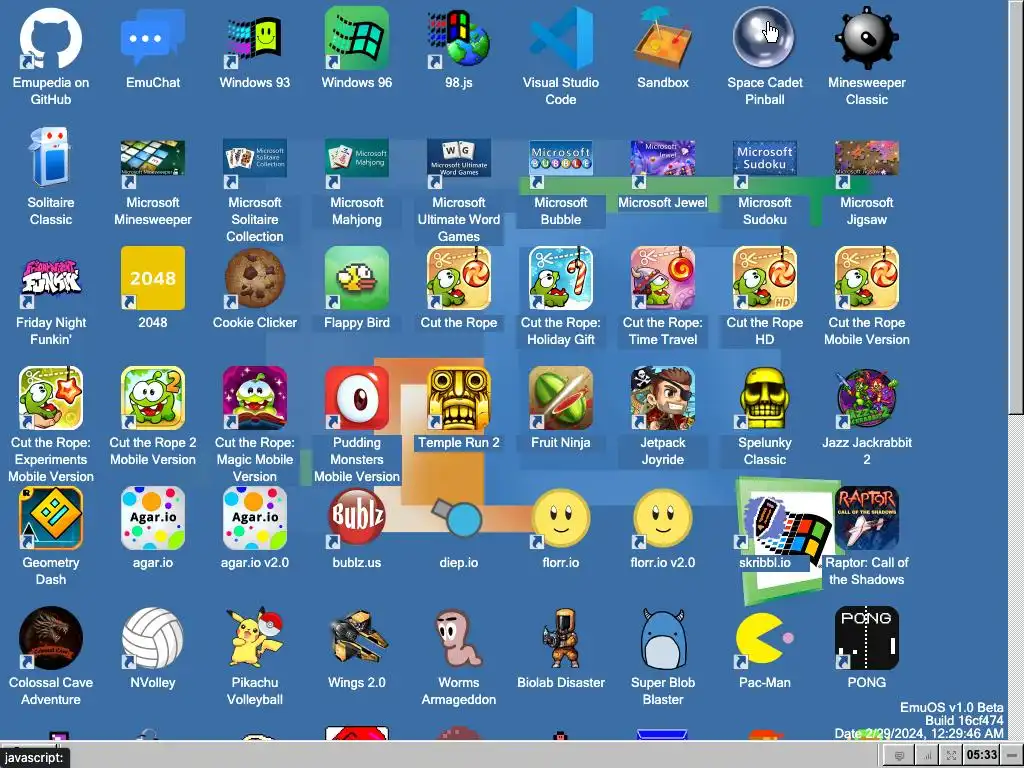This screenshot has height=768, width=1024.
Task: Click the taskbar signal bars icon
Action: click(927, 756)
